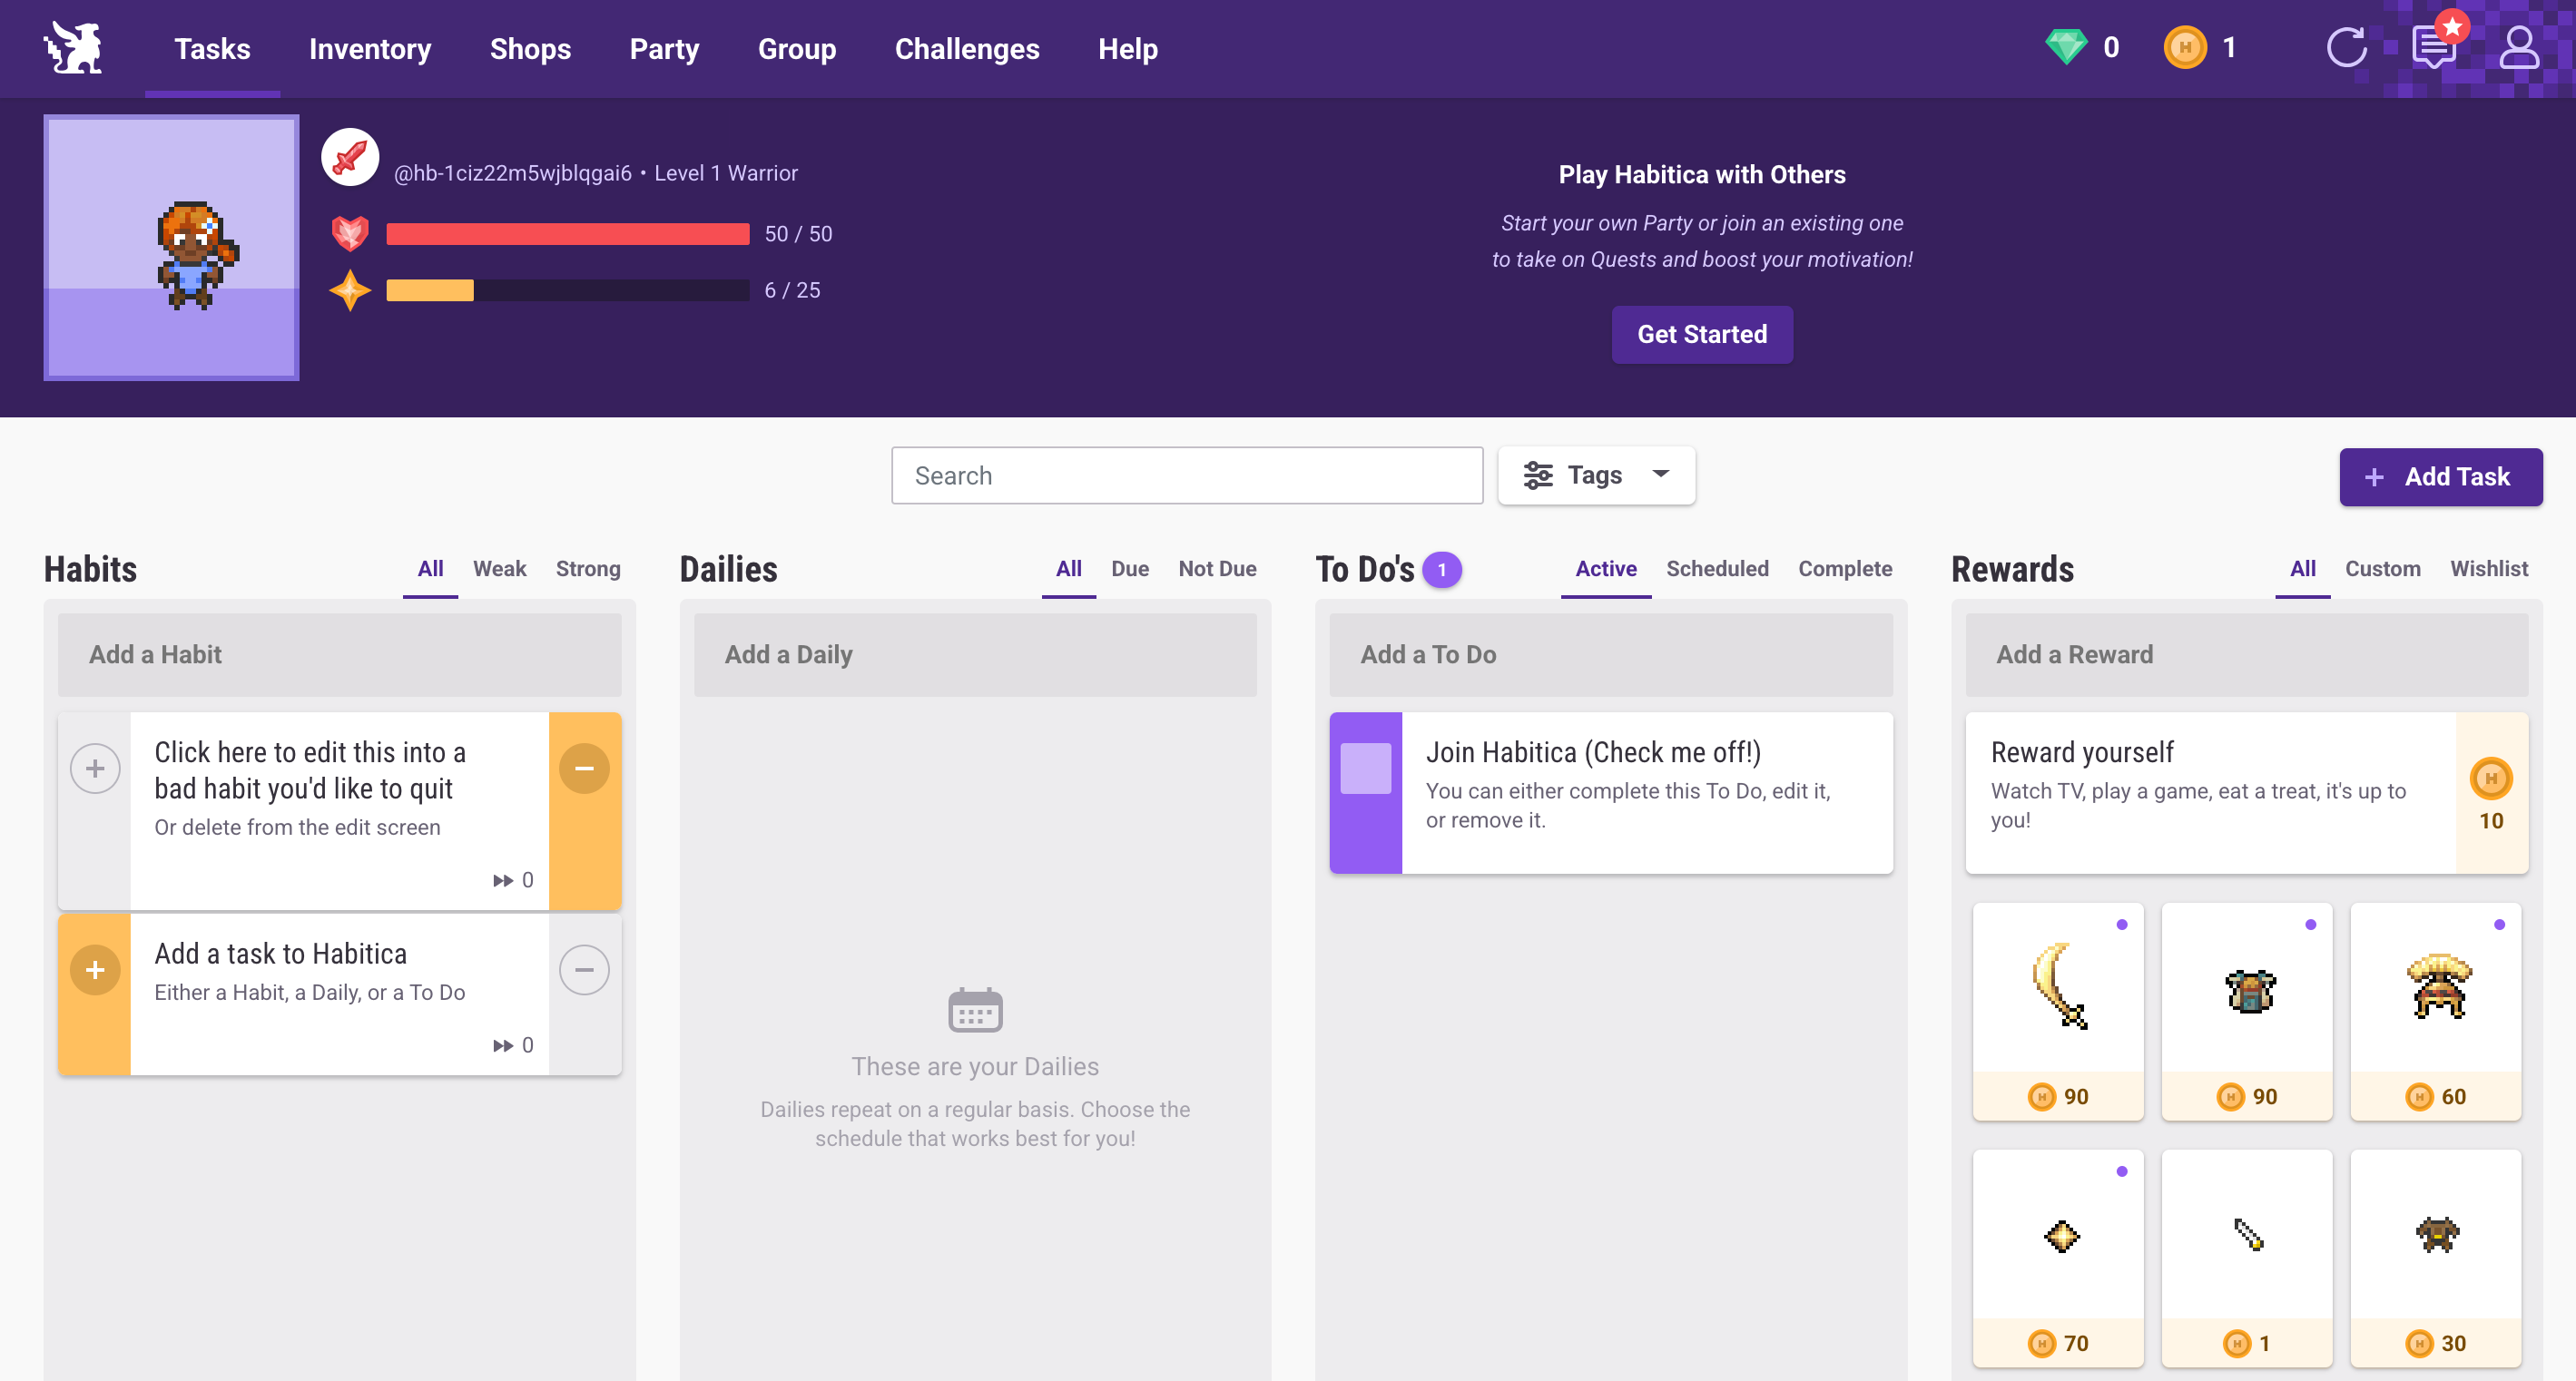Edit the Add a task to Habitica habit

[339, 995]
